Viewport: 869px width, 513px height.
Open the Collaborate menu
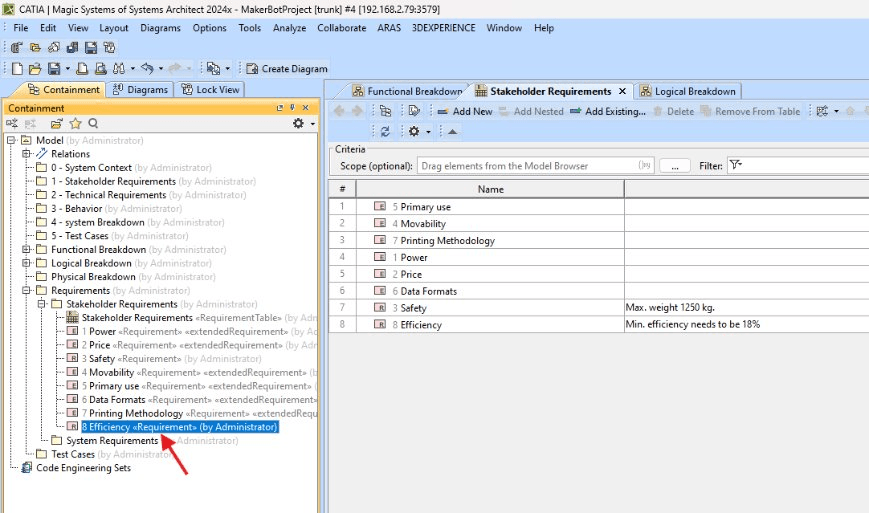[x=341, y=28]
